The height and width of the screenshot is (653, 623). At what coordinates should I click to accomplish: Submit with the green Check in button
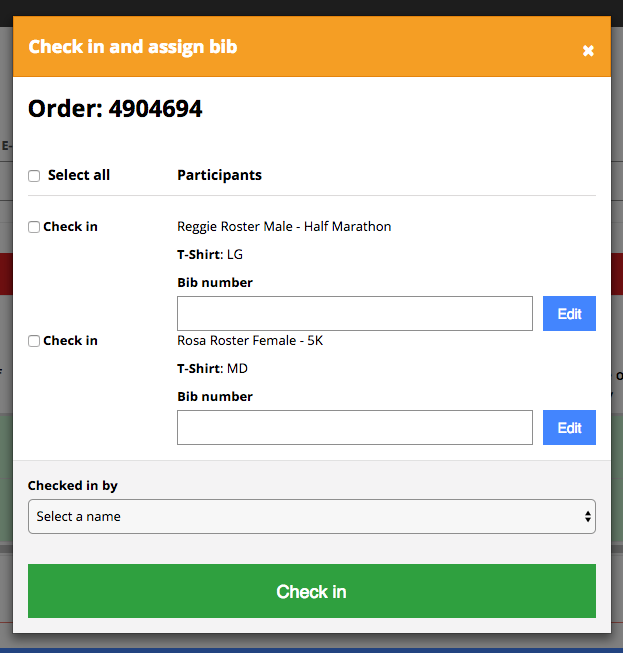311,592
